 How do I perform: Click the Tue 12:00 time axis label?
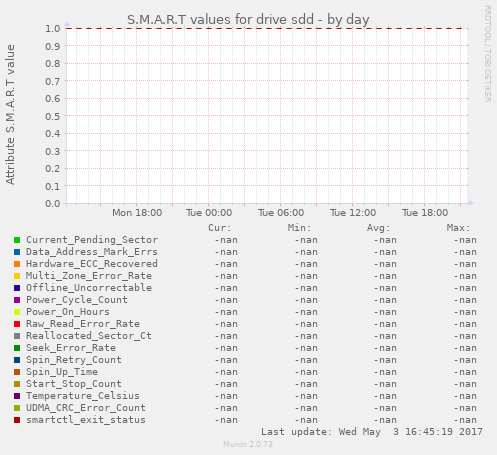click(353, 213)
